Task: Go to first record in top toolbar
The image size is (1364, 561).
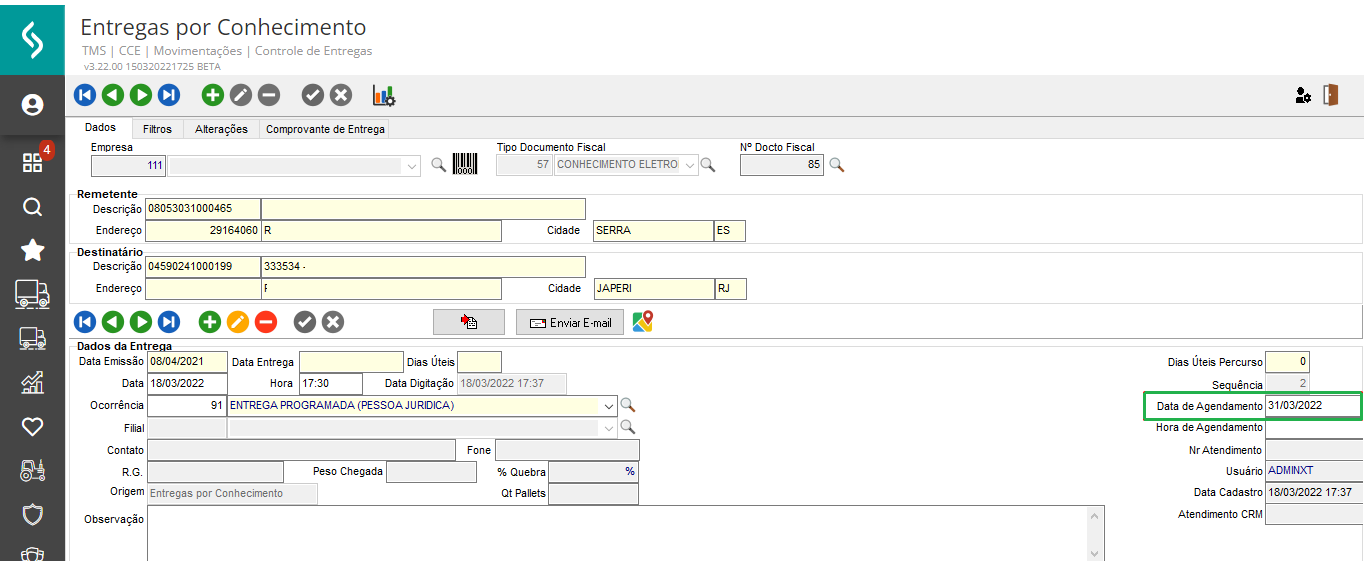Action: [x=85, y=95]
